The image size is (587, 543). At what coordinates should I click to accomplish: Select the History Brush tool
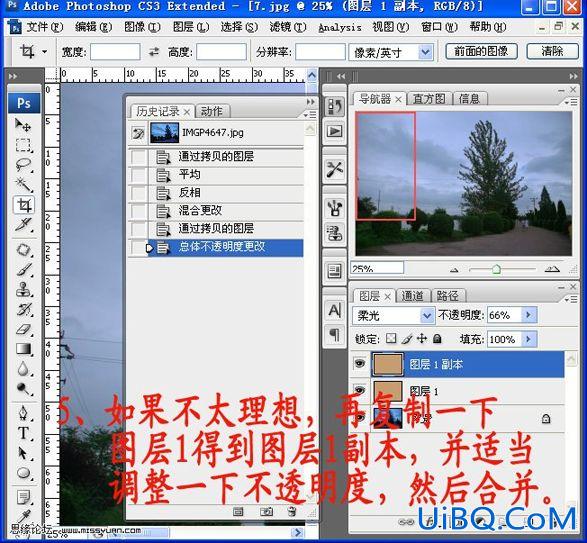click(23, 309)
